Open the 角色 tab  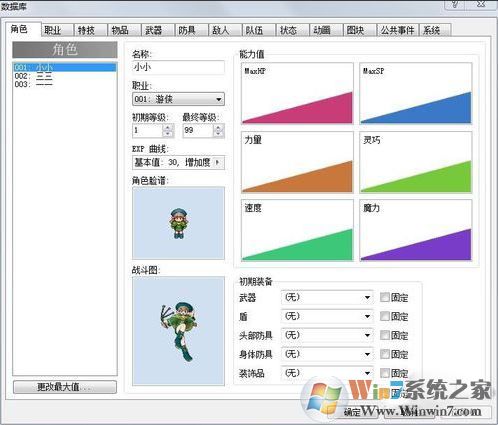[23, 29]
